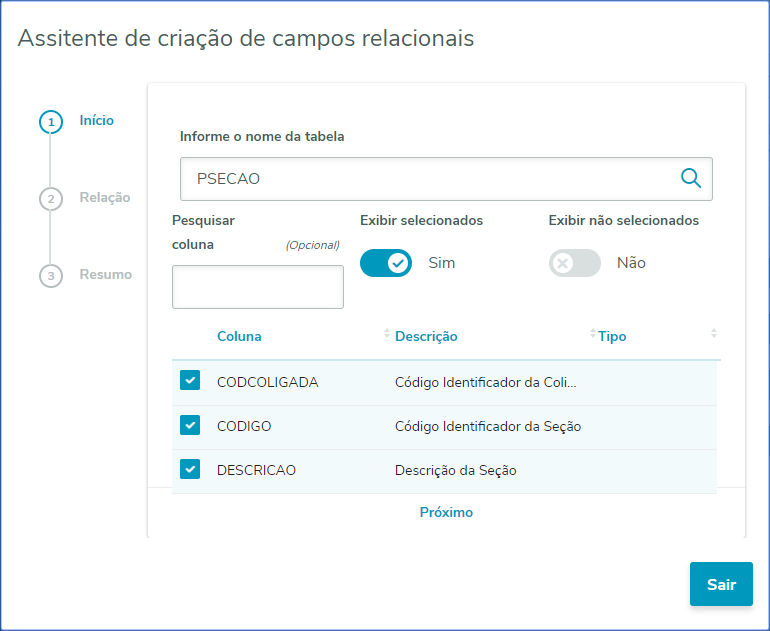
Task: Click step 3 circle icon for Resumo
Action: [x=50, y=275]
